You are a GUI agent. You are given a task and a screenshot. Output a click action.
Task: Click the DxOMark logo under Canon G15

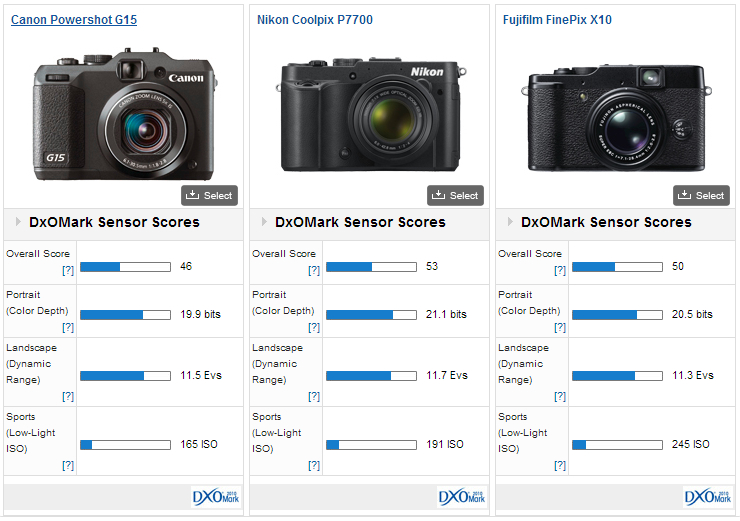216,497
